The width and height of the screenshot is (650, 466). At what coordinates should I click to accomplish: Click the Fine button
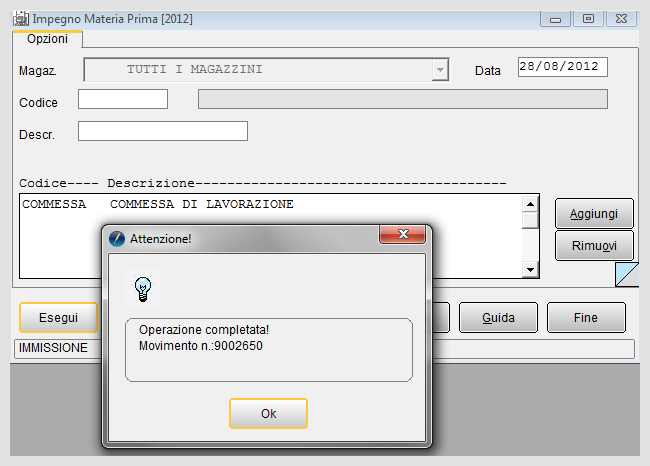[586, 318]
